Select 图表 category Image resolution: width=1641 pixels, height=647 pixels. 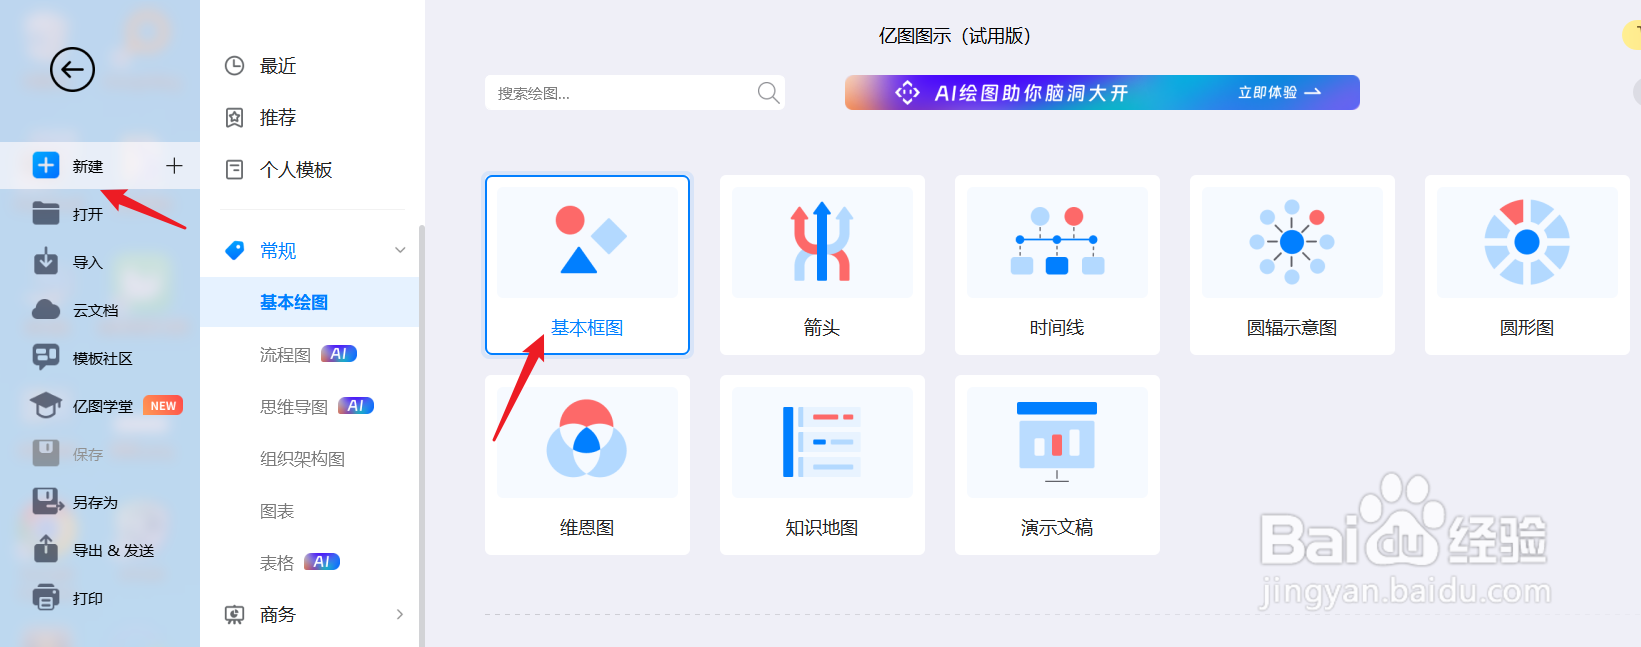[x=277, y=511]
